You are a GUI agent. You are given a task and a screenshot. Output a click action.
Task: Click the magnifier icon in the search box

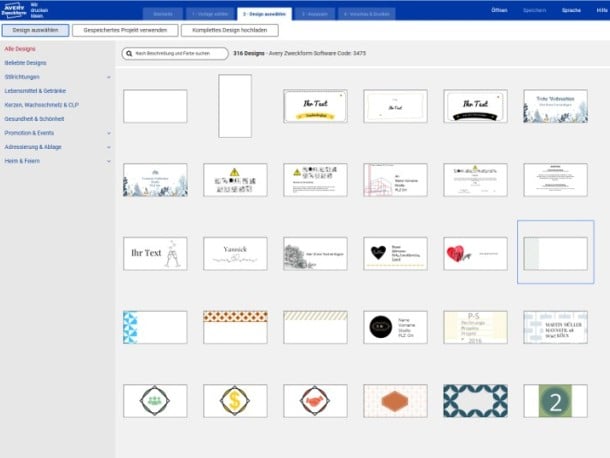pos(129,54)
